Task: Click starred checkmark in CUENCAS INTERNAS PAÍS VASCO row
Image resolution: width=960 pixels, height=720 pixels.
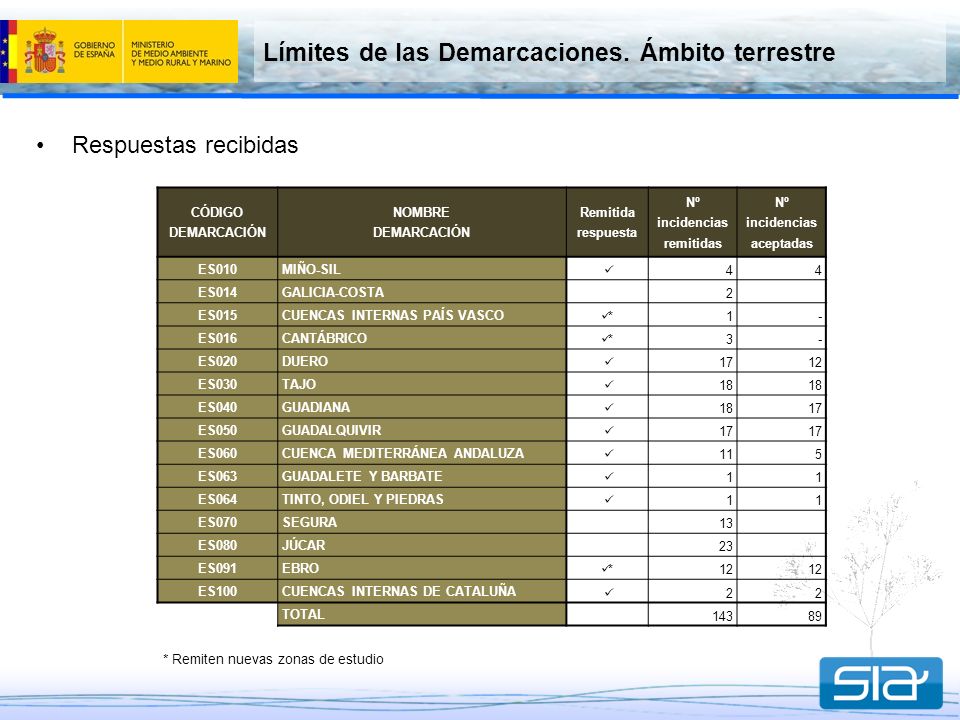Action: click(x=607, y=315)
